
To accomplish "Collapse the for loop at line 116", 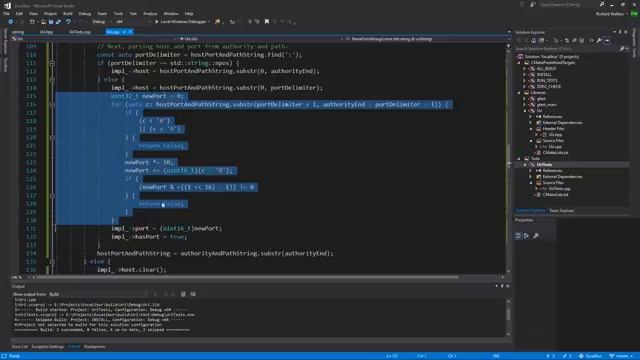I will (x=52, y=104).
